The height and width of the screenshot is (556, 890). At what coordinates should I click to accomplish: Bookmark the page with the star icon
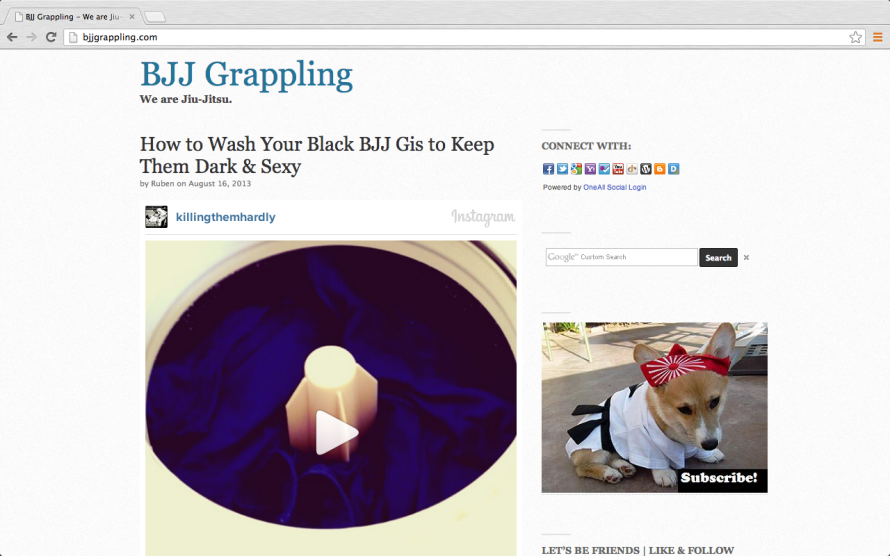point(855,37)
